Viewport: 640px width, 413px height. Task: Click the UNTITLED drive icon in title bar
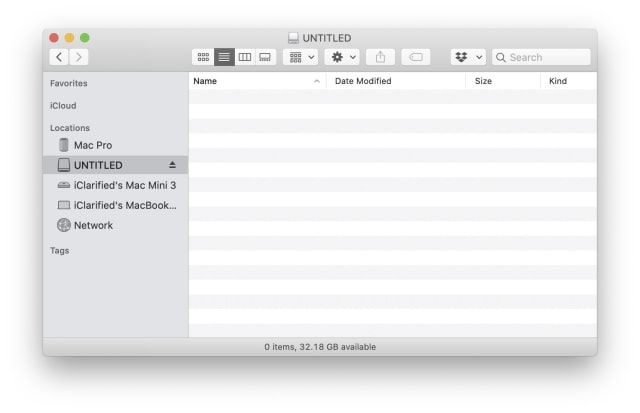(293, 38)
